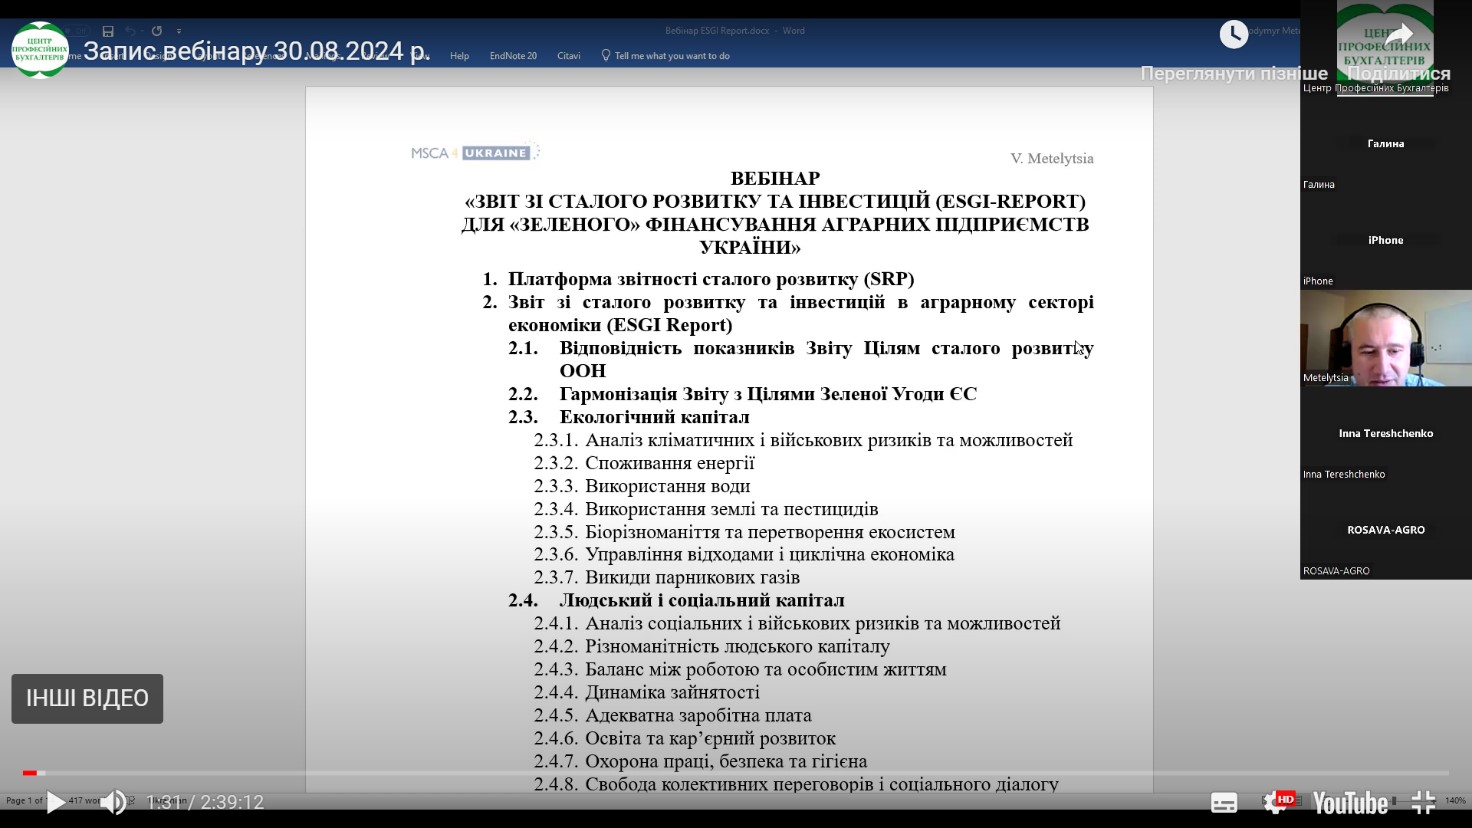Click the ІНШІ ВІДЕО button
1472x828 pixels.
click(x=87, y=698)
